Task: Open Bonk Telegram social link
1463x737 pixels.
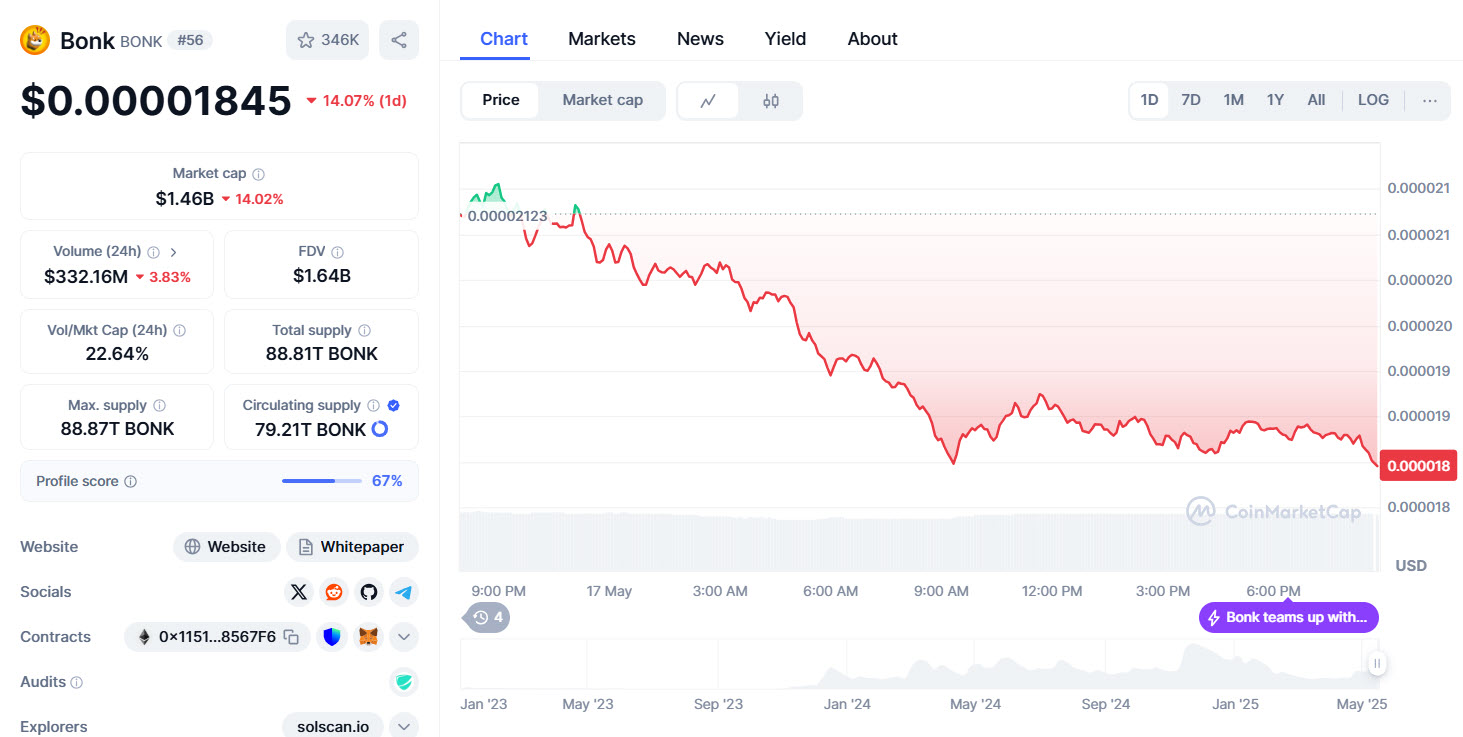Action: point(404,592)
